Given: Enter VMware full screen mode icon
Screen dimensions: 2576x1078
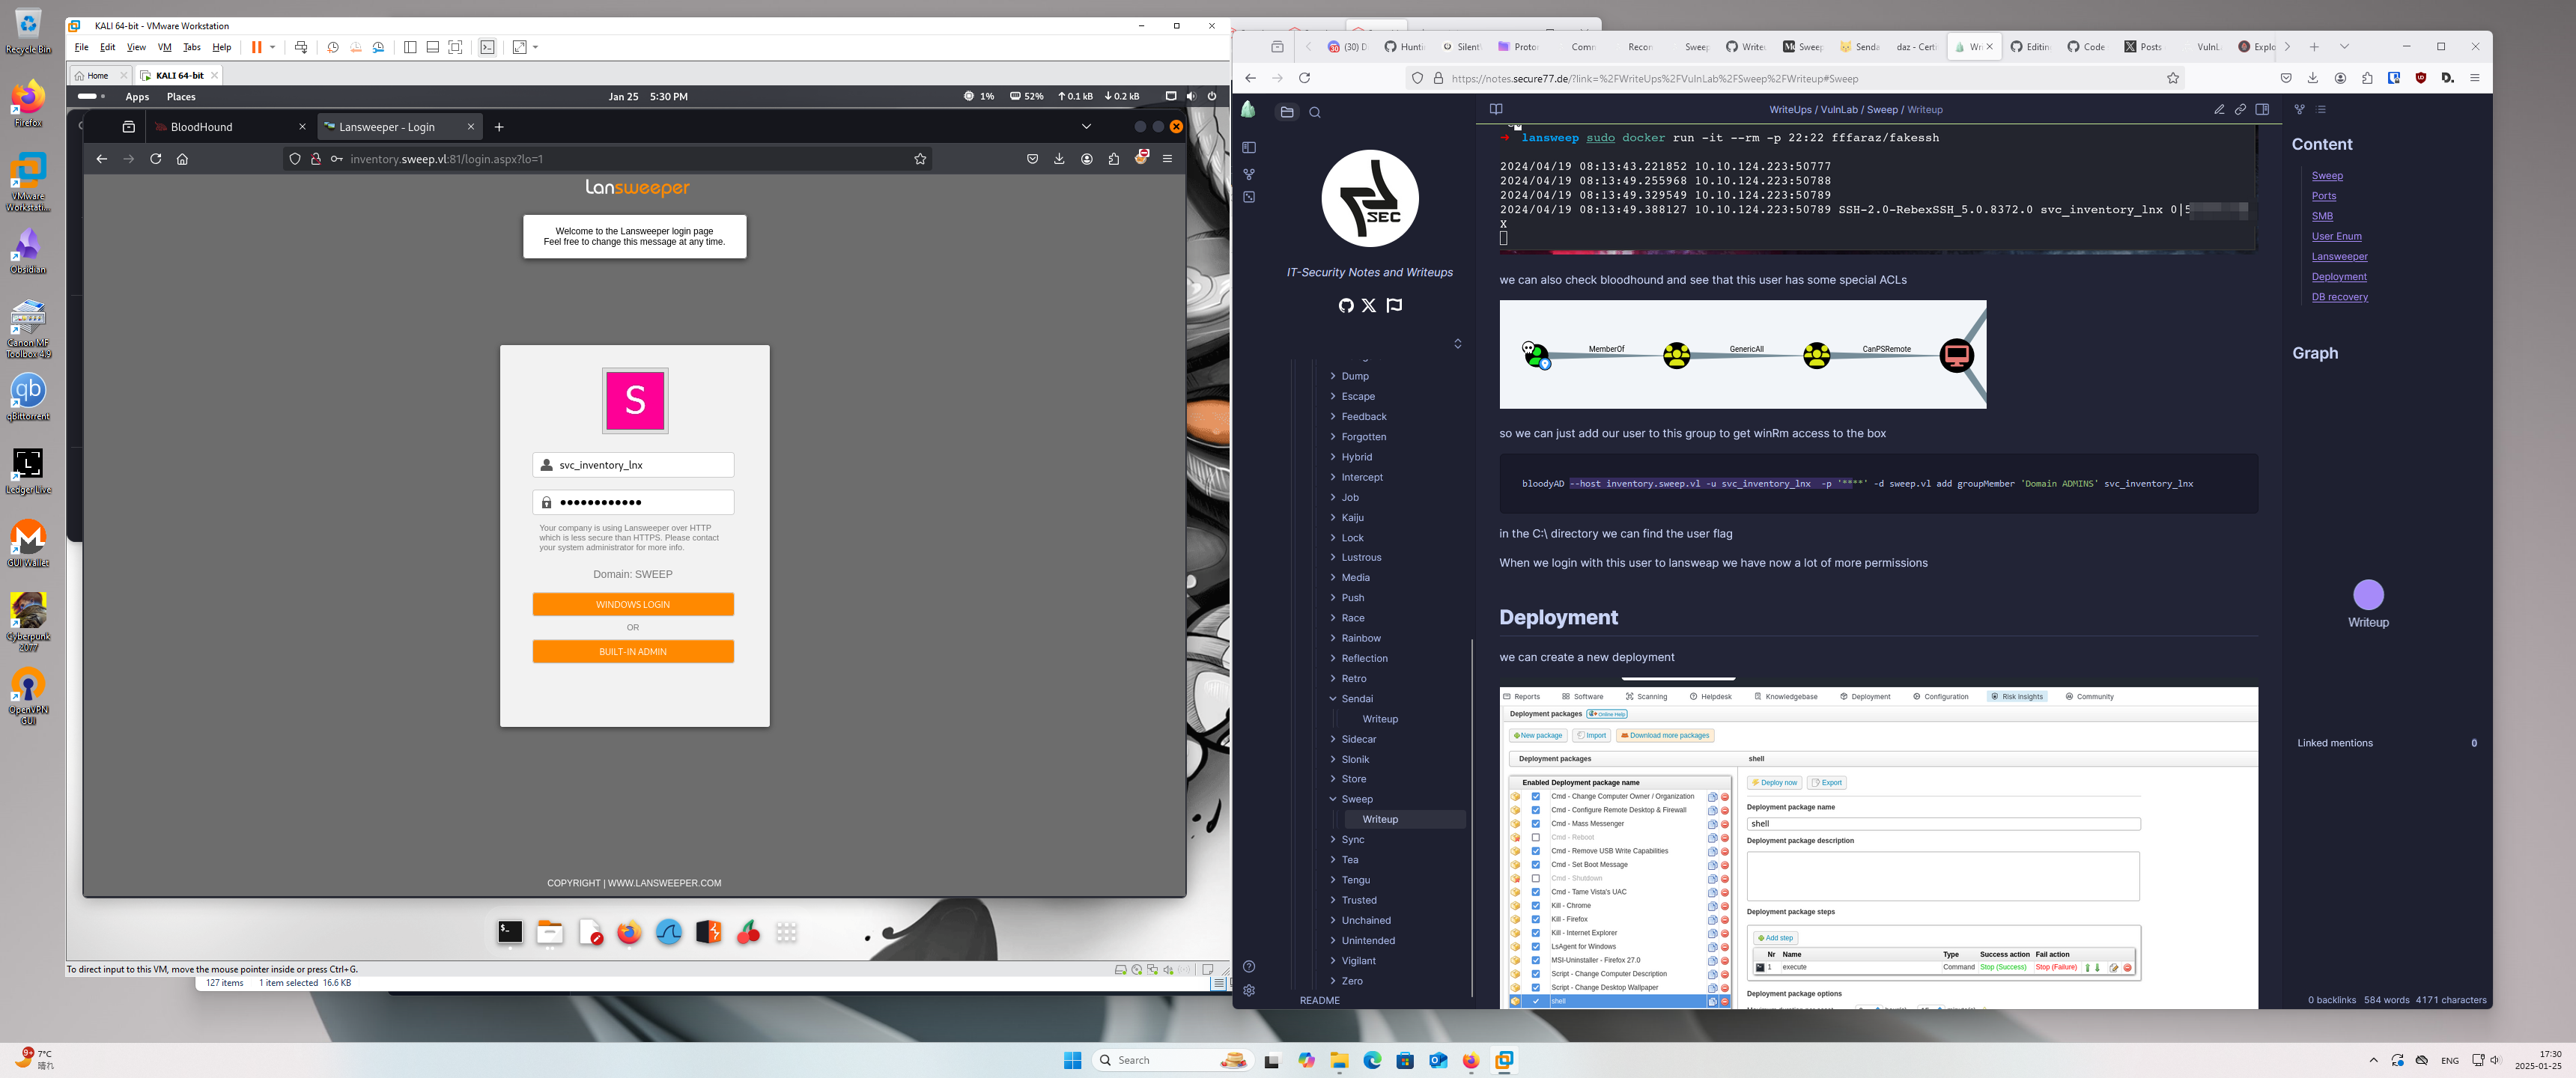Looking at the screenshot, I should [x=455, y=47].
